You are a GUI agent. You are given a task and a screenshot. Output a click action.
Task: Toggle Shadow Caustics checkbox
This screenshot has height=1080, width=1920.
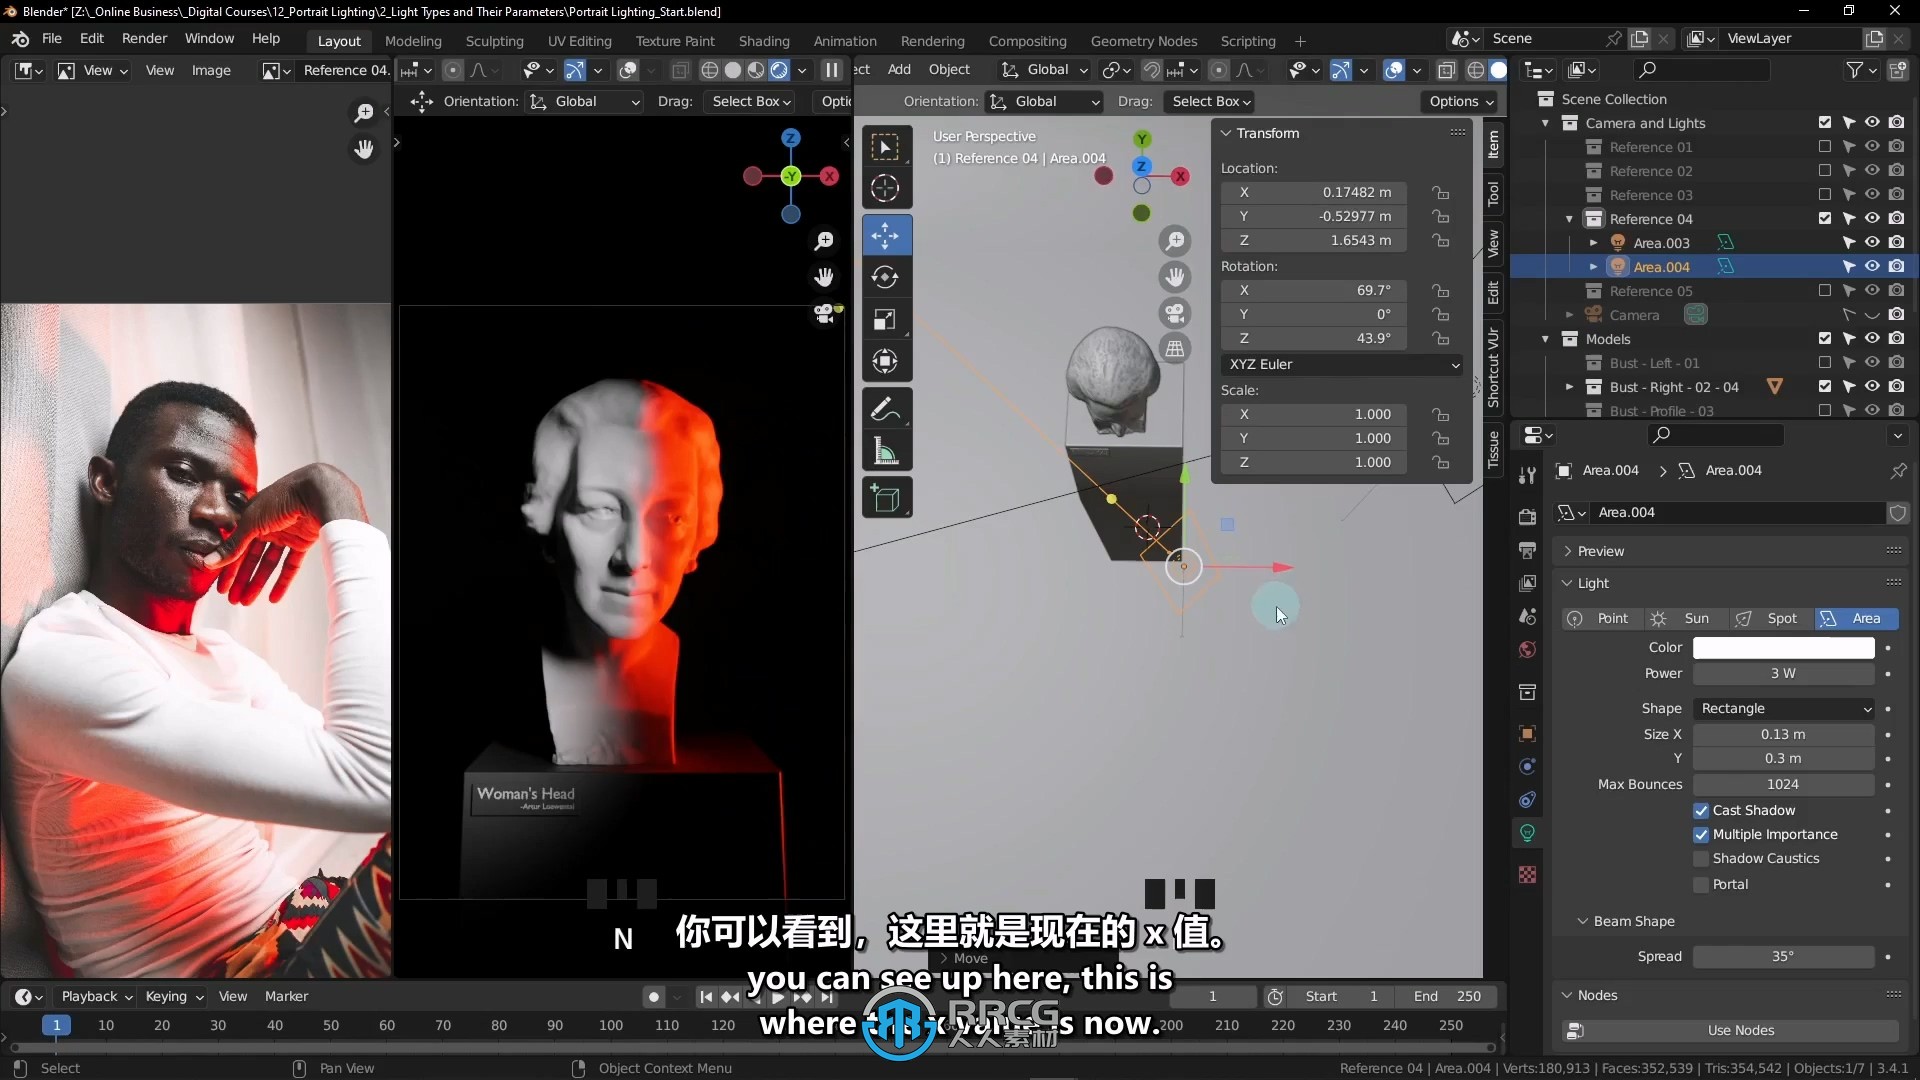(x=1701, y=857)
